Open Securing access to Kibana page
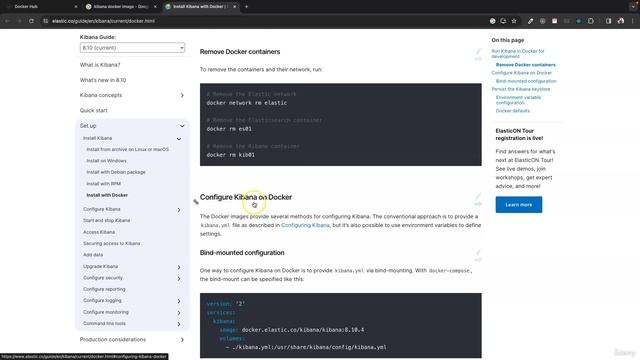Screen dimensions: 640x360 point(111,243)
